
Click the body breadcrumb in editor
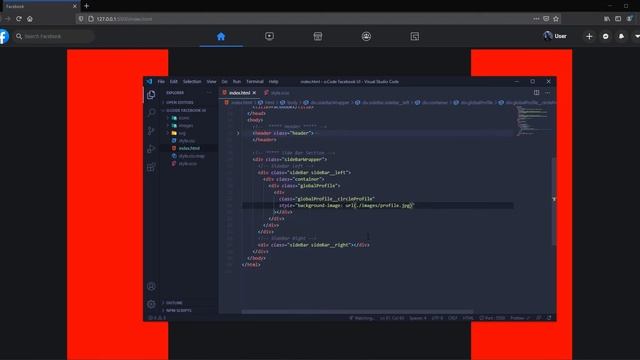point(289,102)
